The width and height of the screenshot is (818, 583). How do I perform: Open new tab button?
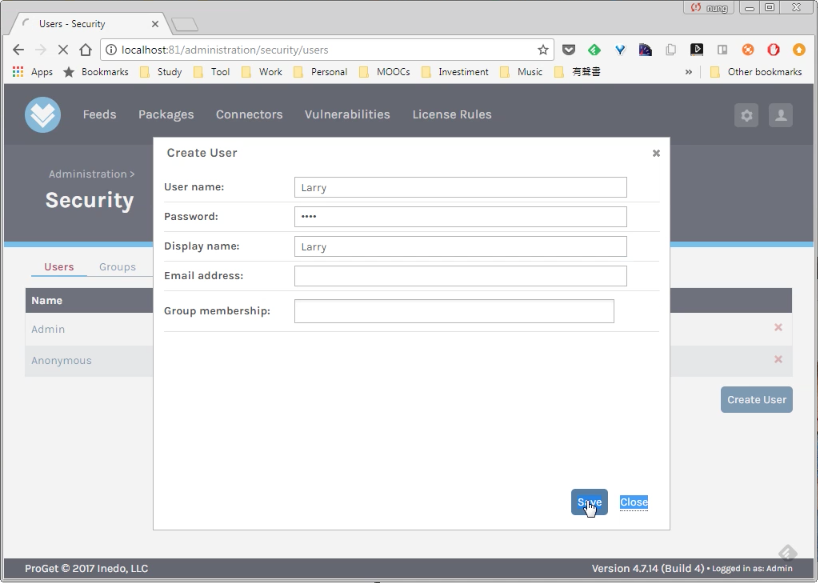tap(184, 24)
